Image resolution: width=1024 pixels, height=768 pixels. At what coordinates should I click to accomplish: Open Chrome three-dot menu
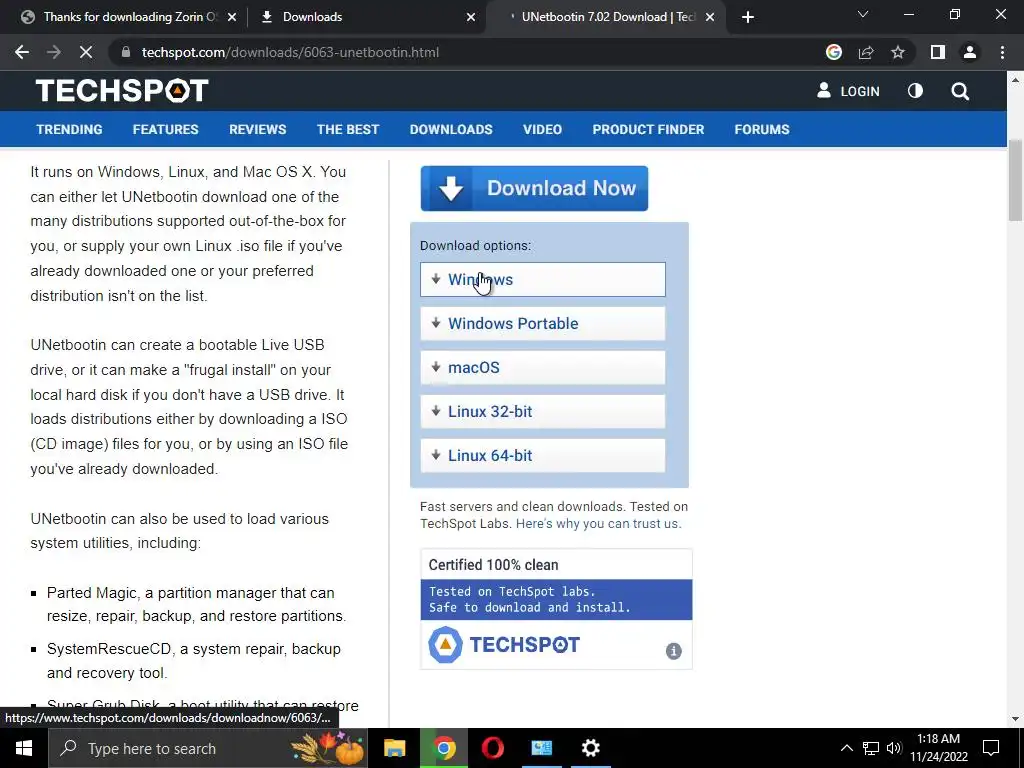click(x=1002, y=52)
